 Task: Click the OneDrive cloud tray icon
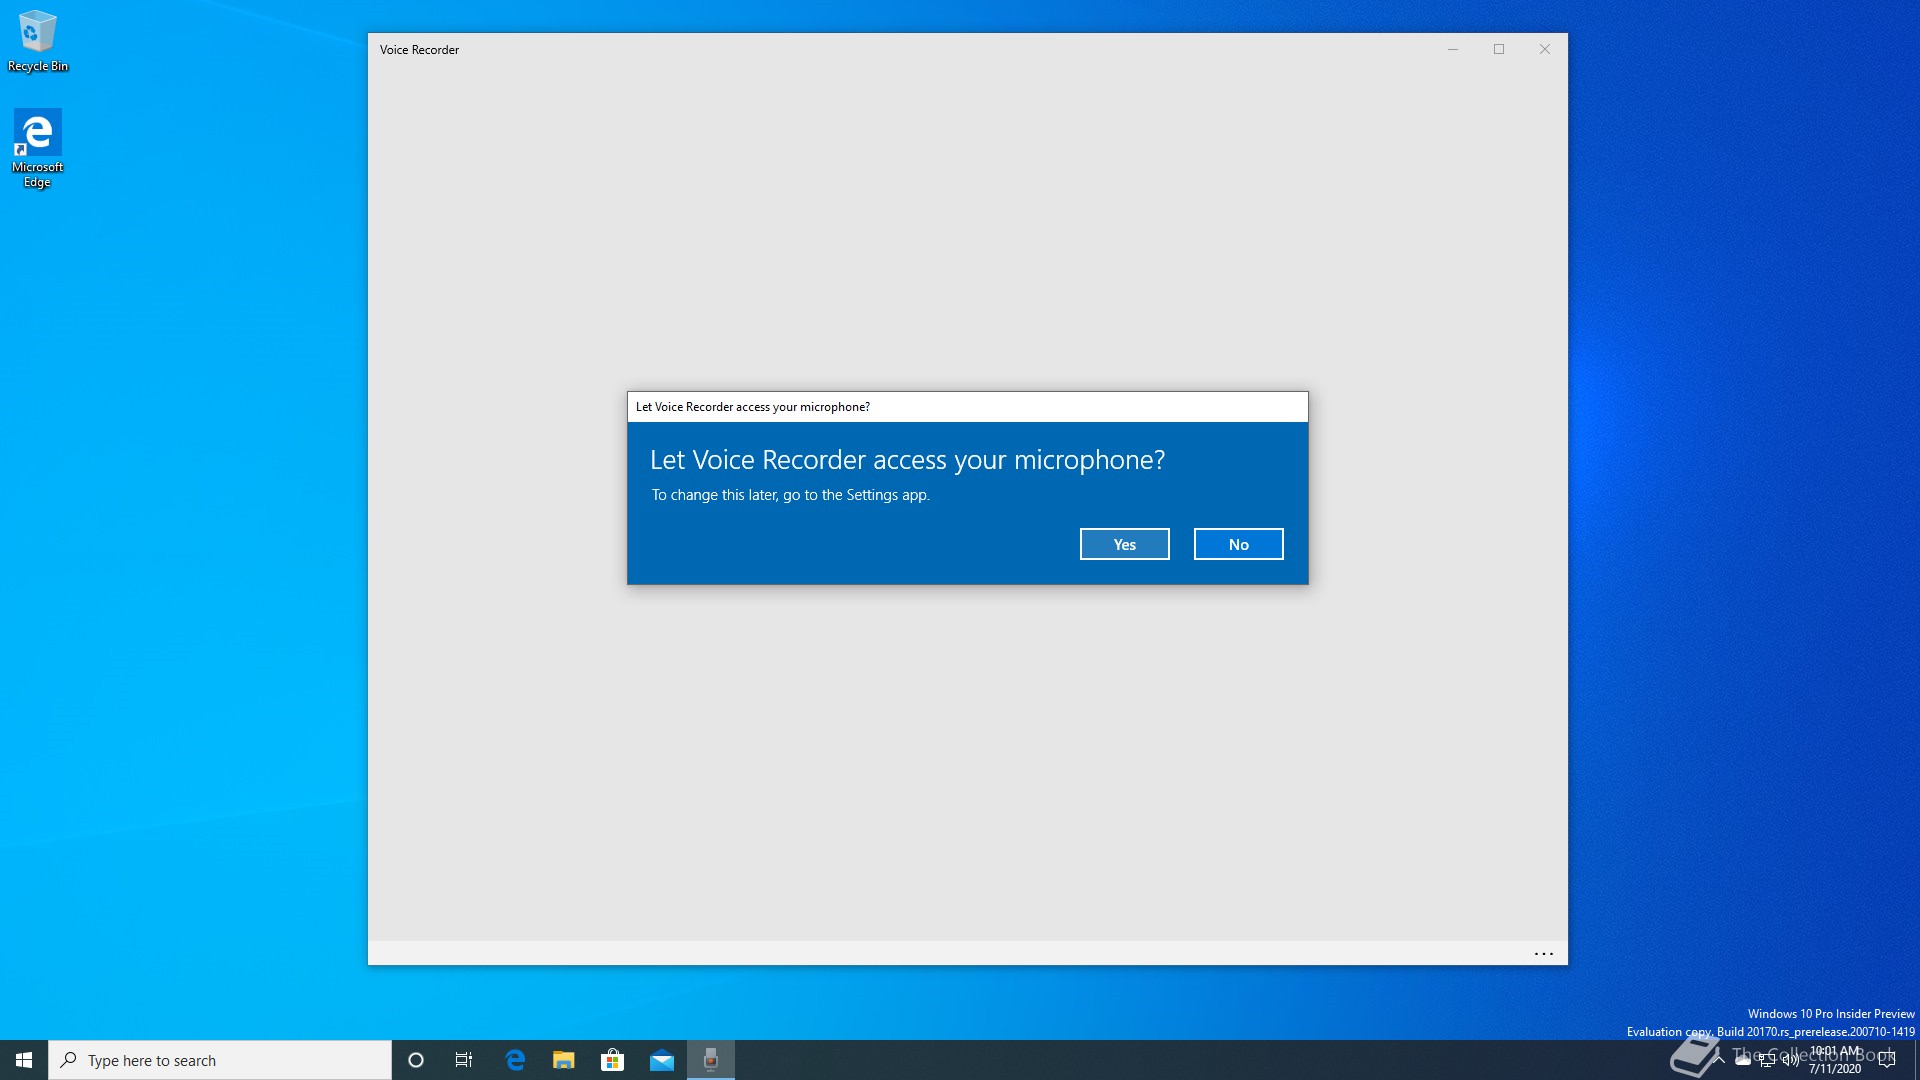click(1743, 1060)
